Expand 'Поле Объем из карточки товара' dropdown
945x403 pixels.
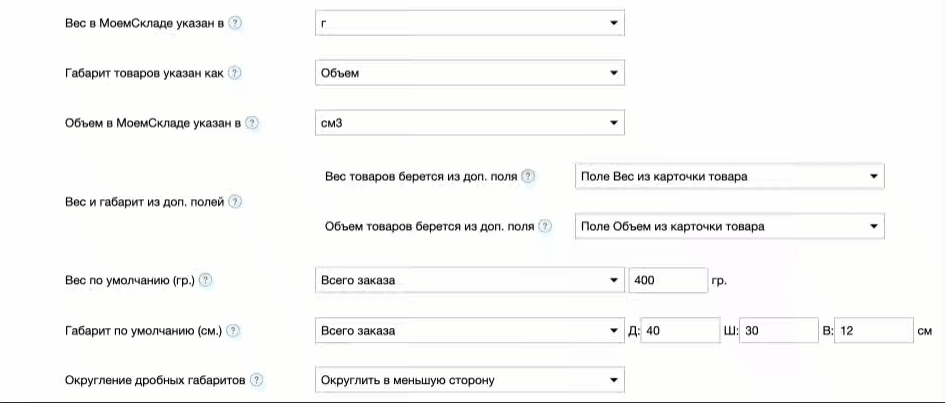point(729,227)
